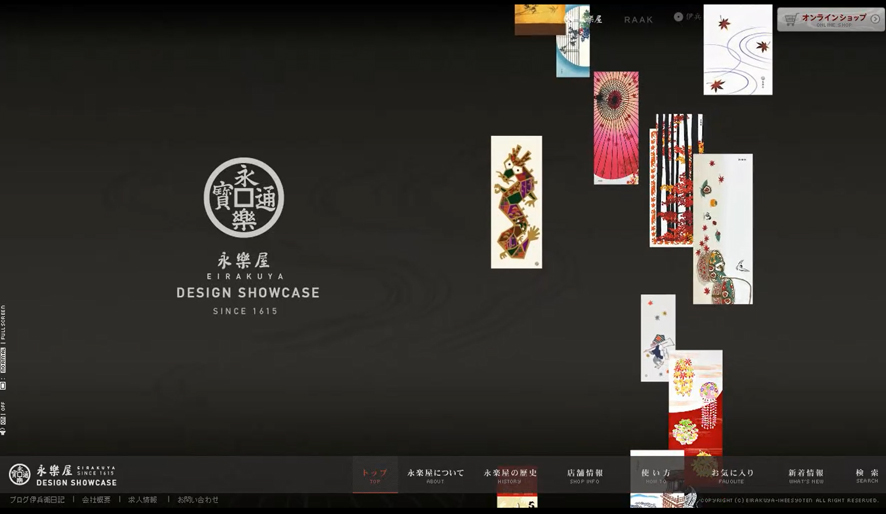This screenshot has height=514, width=886.
Task: Click the large Eirakuya coin emblem
Action: tap(244, 197)
